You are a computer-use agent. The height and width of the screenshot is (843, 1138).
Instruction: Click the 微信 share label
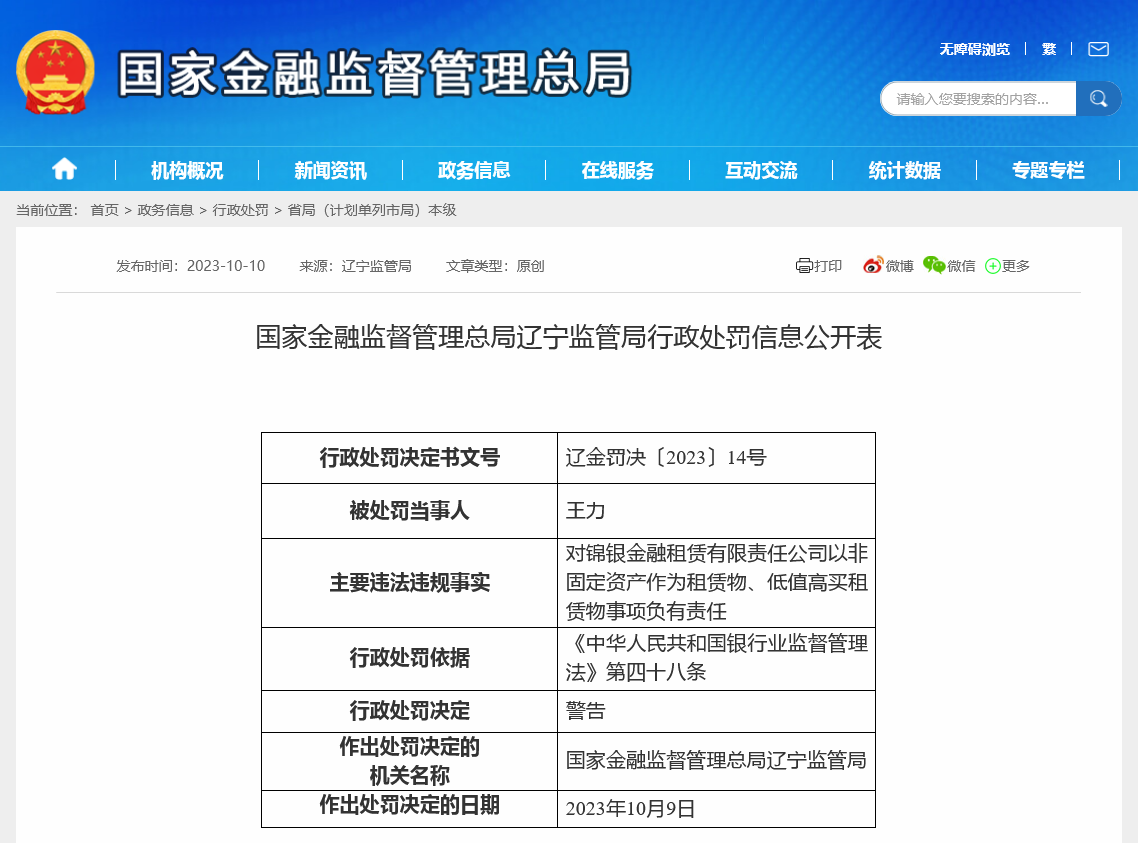coord(962,266)
